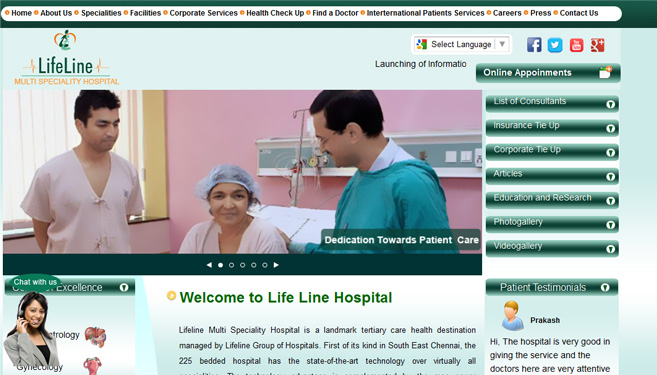Click the bullet icon beside Welcome heading
The image size is (657, 375).
pos(171,296)
